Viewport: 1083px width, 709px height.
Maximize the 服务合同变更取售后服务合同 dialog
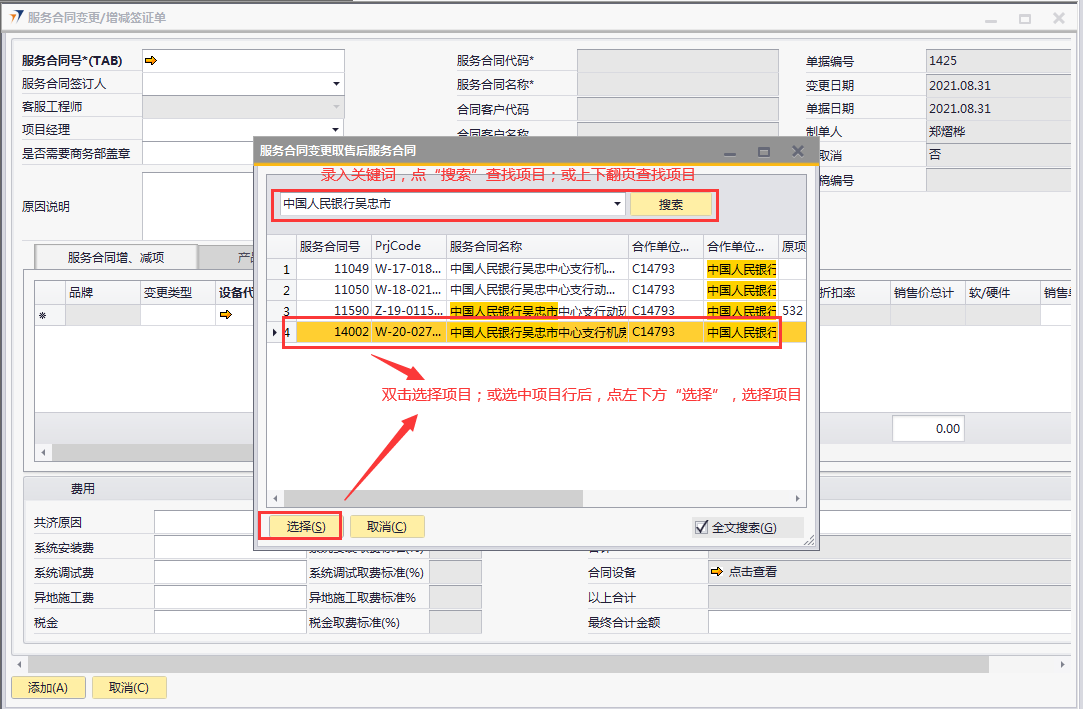(764, 151)
